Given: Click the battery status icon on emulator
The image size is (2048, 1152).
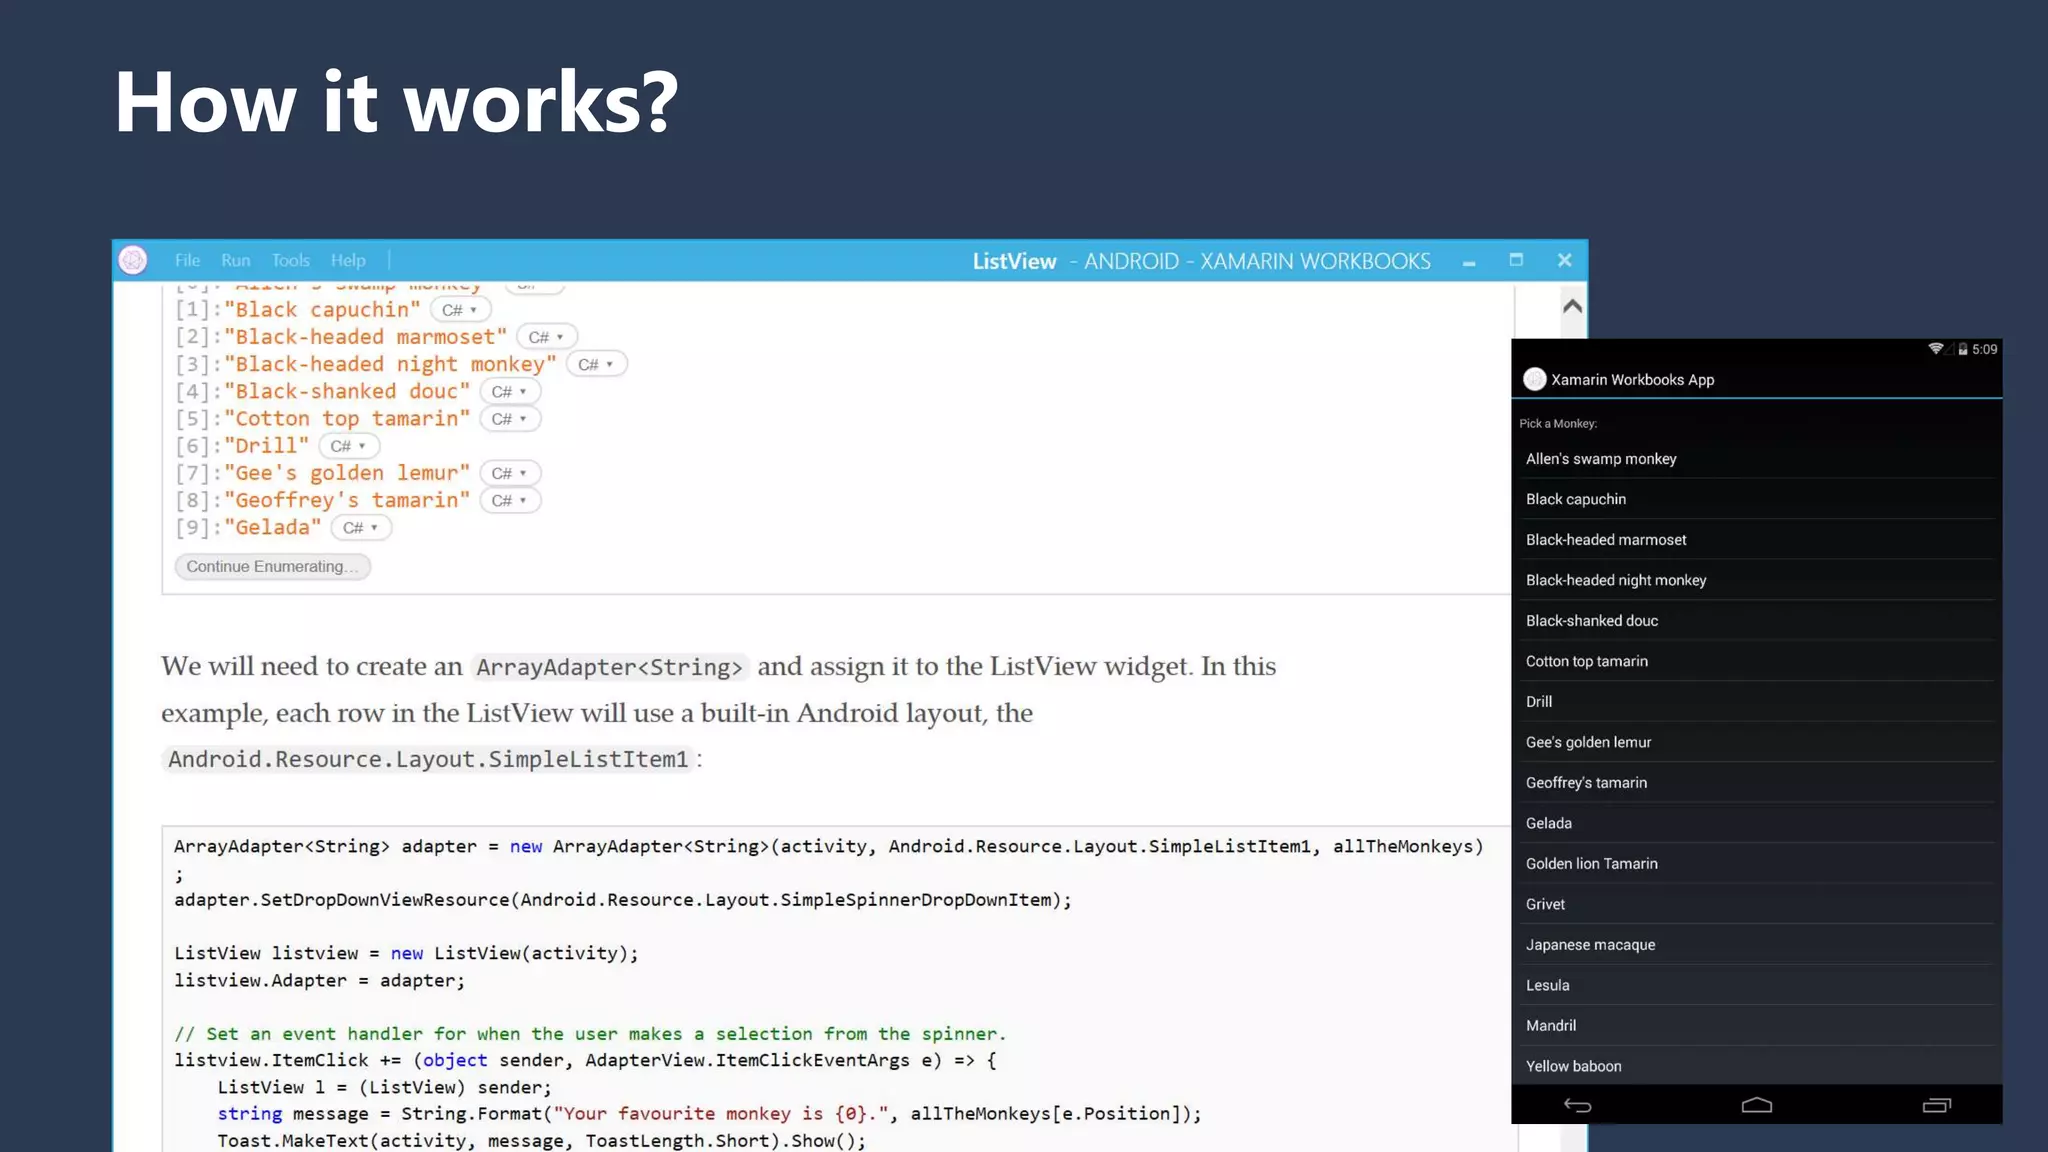Looking at the screenshot, I should click(x=1963, y=349).
